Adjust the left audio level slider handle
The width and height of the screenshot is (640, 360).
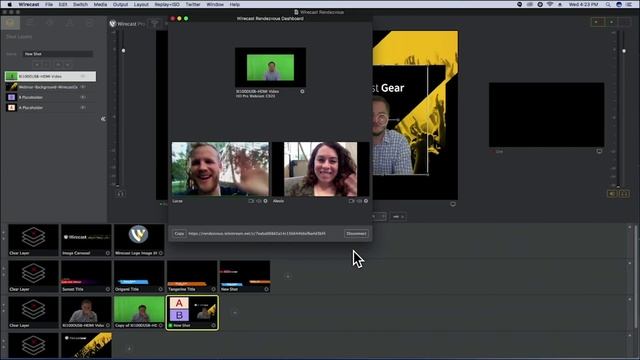click(x=123, y=51)
